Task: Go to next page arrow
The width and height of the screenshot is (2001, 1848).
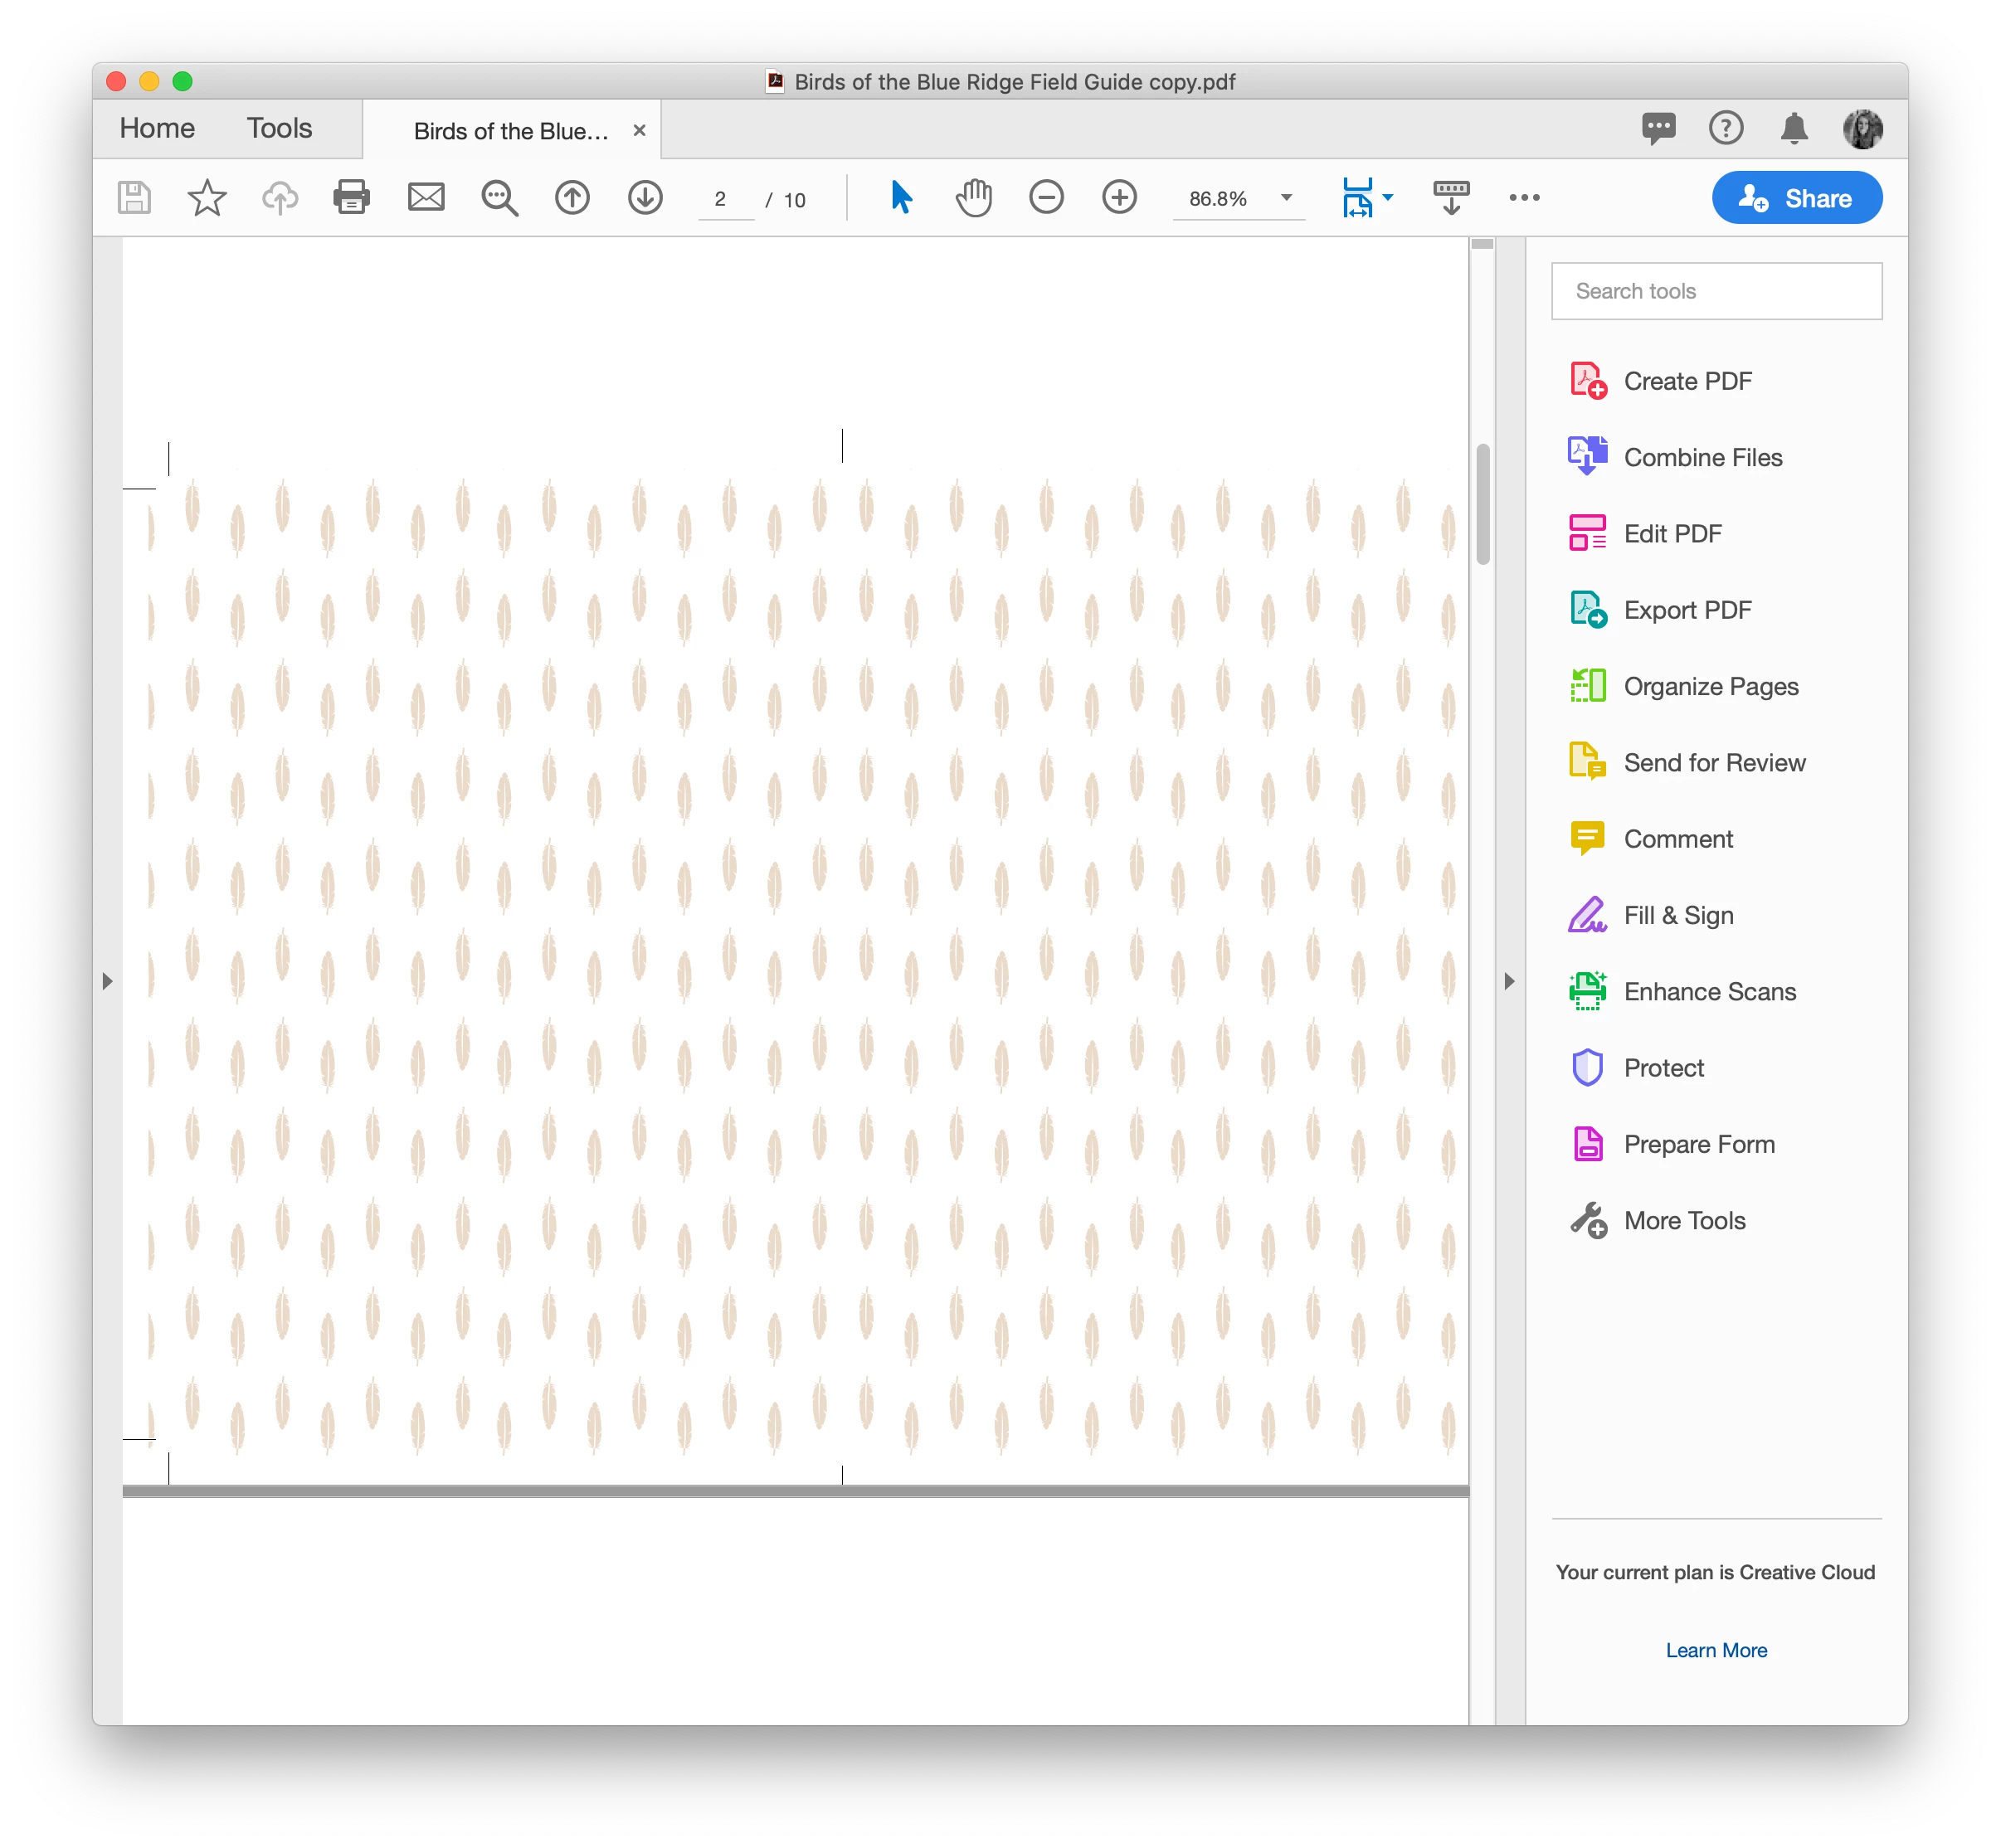Action: (x=645, y=198)
